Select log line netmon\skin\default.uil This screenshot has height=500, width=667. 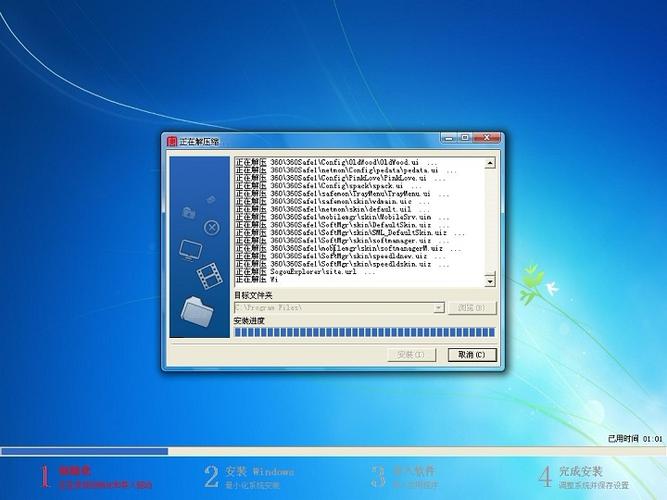[333, 209]
